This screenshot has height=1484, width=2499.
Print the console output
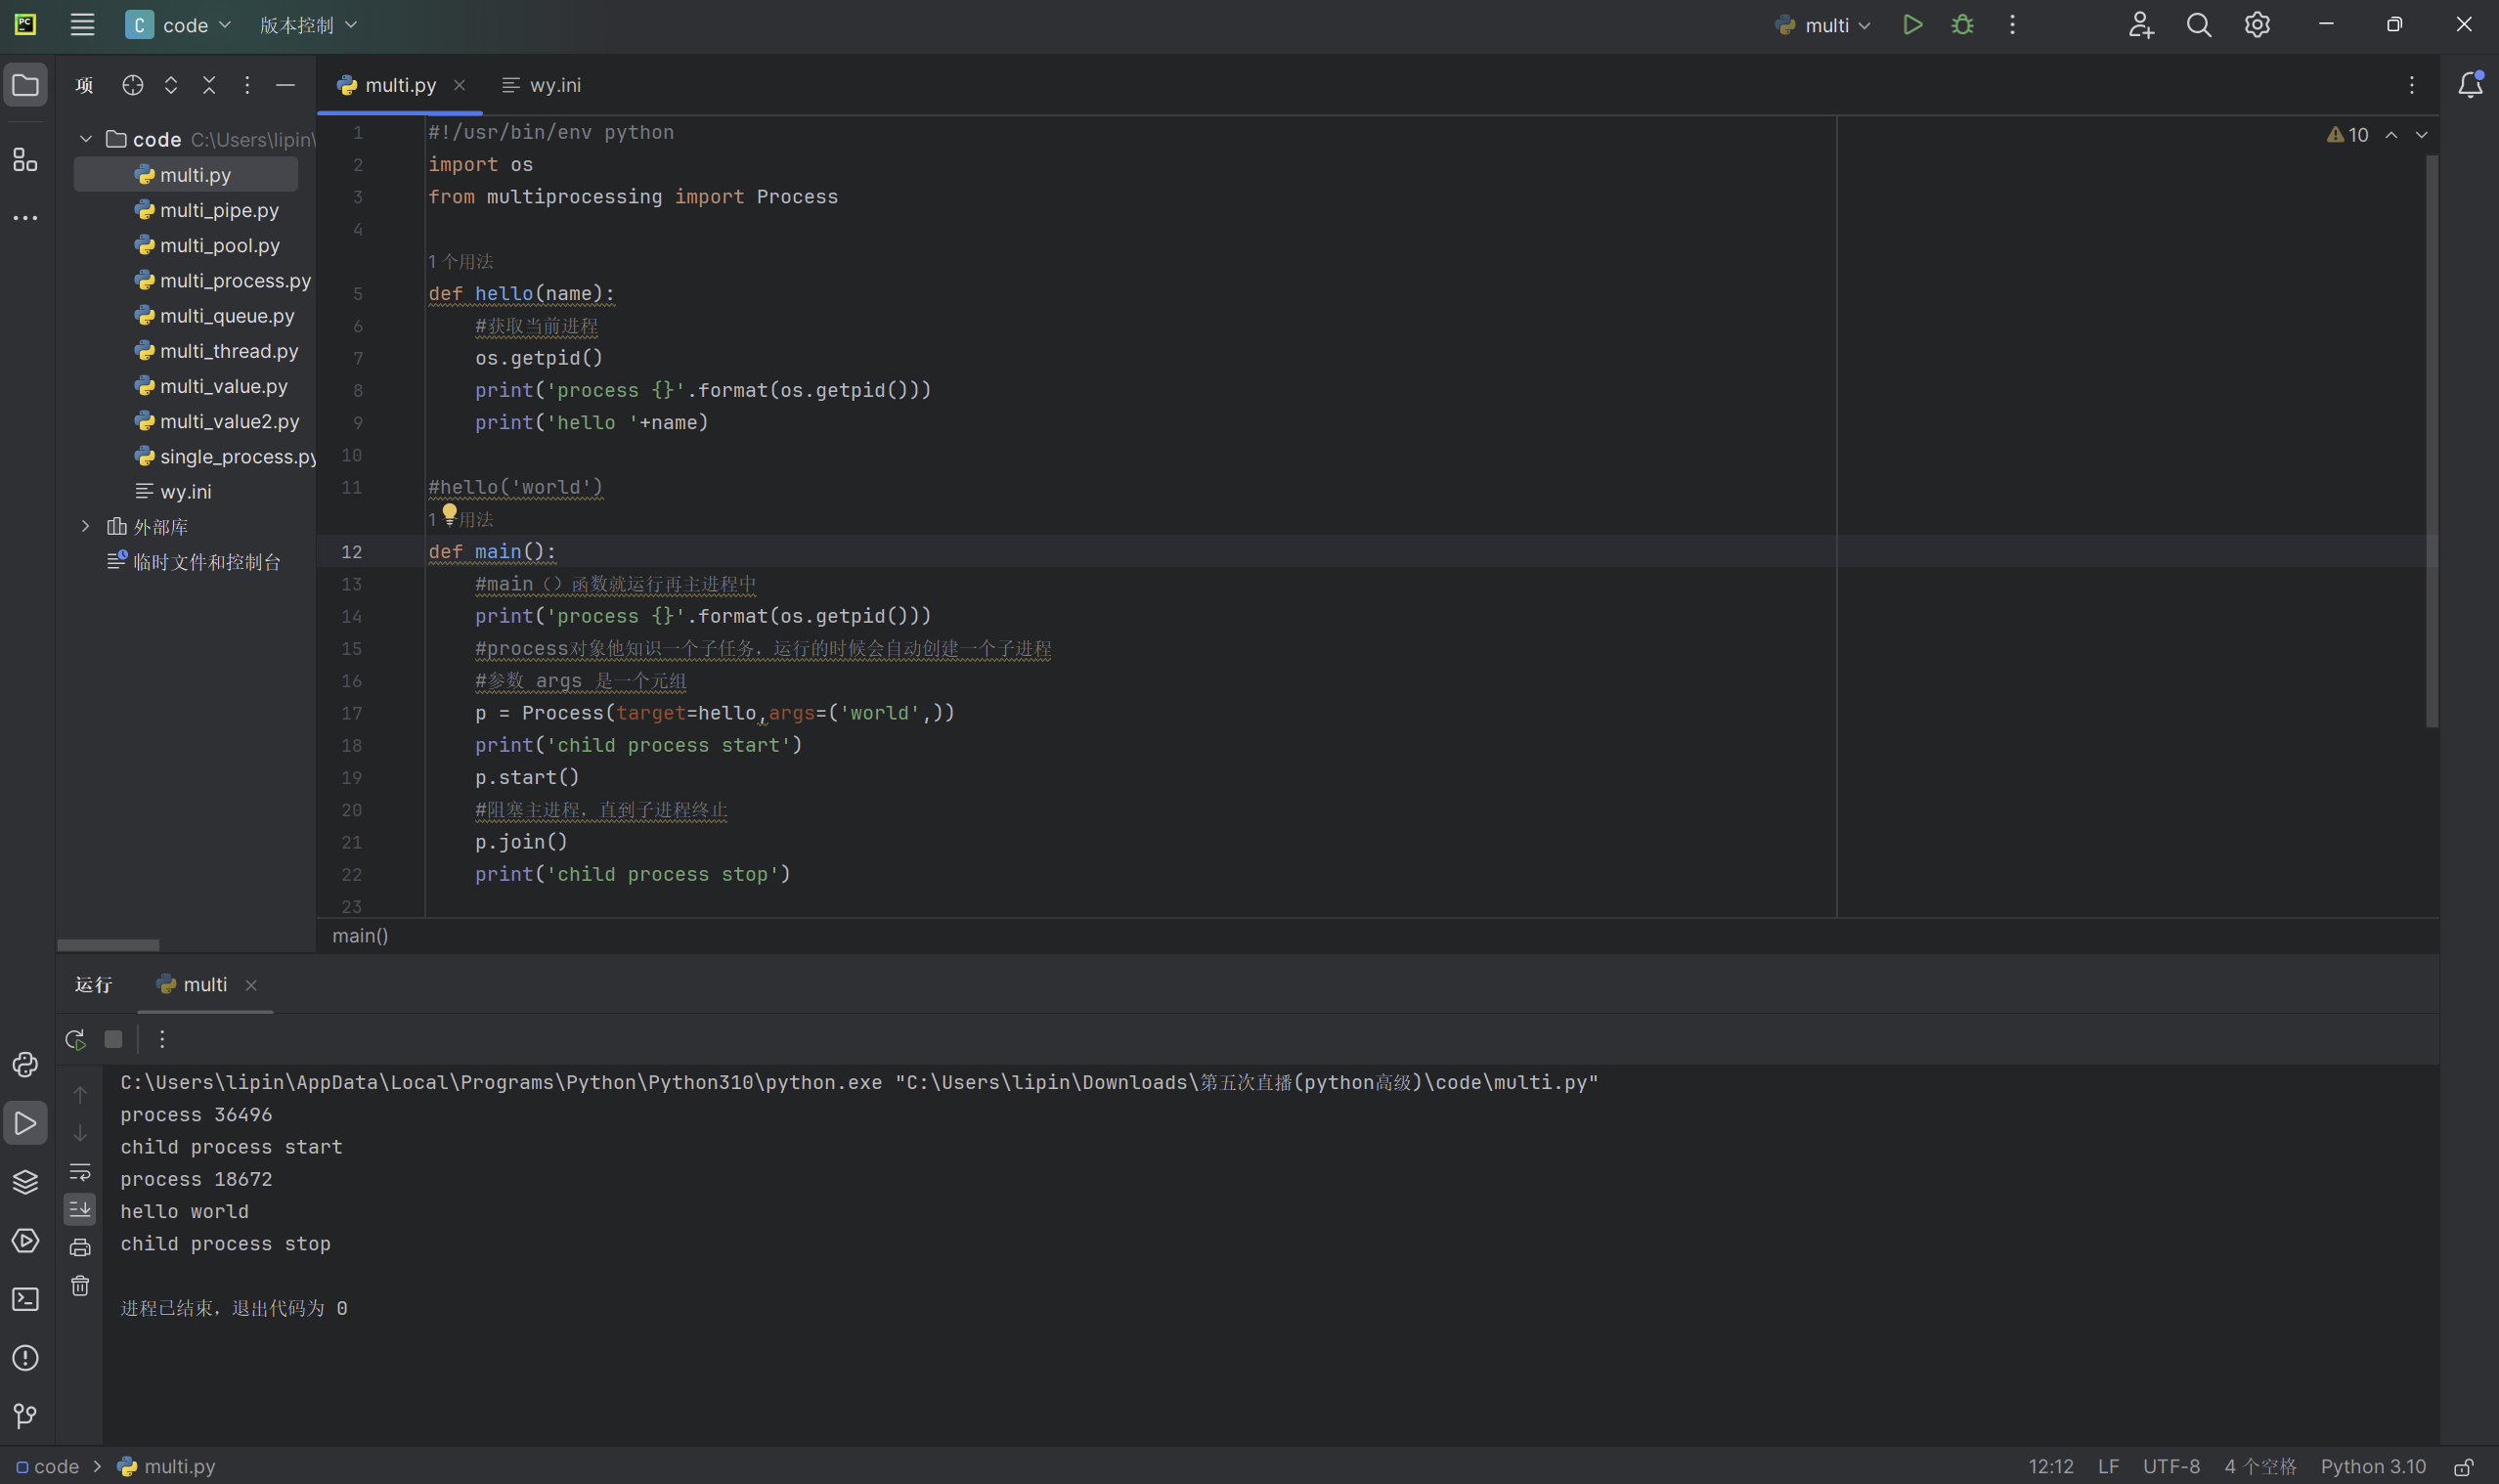pos(80,1247)
